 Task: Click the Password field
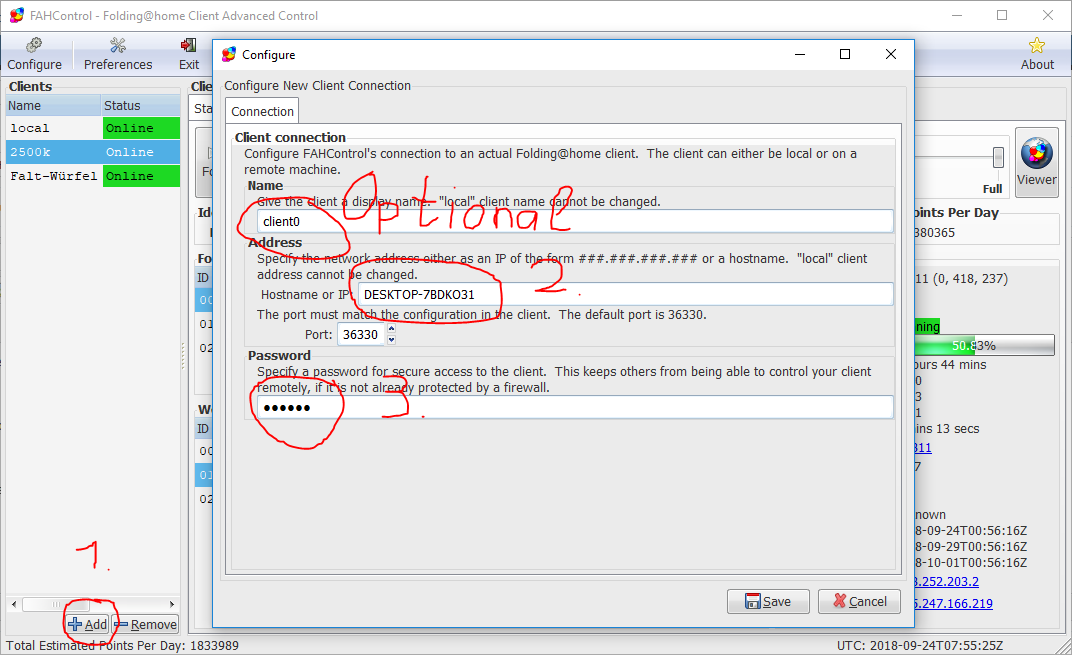point(575,407)
